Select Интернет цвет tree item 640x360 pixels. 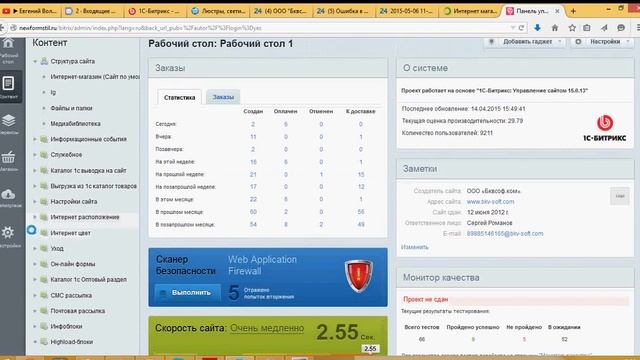(x=71, y=233)
